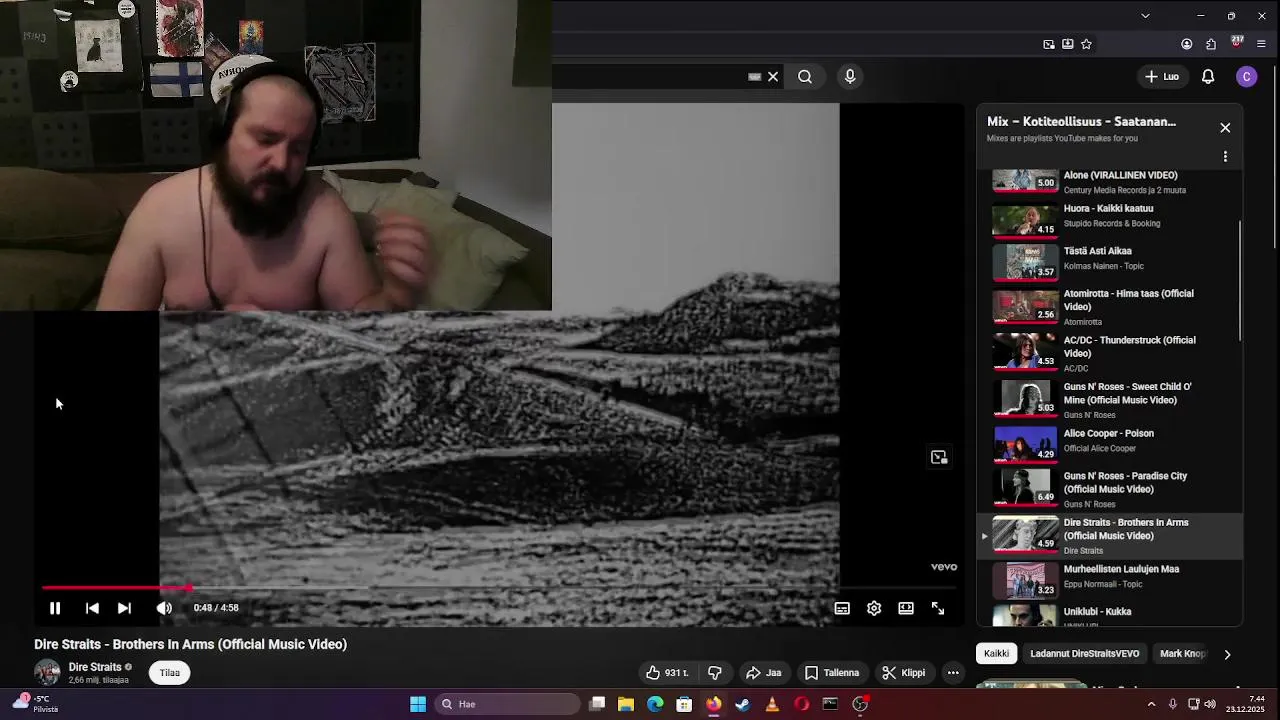The image size is (1280, 720).
Task: Click the taskbar Hae search field
Action: (x=508, y=704)
